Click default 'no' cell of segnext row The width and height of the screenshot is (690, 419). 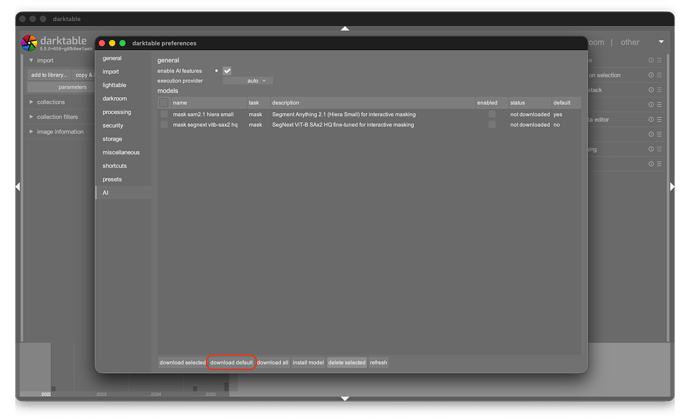pyautogui.click(x=557, y=125)
